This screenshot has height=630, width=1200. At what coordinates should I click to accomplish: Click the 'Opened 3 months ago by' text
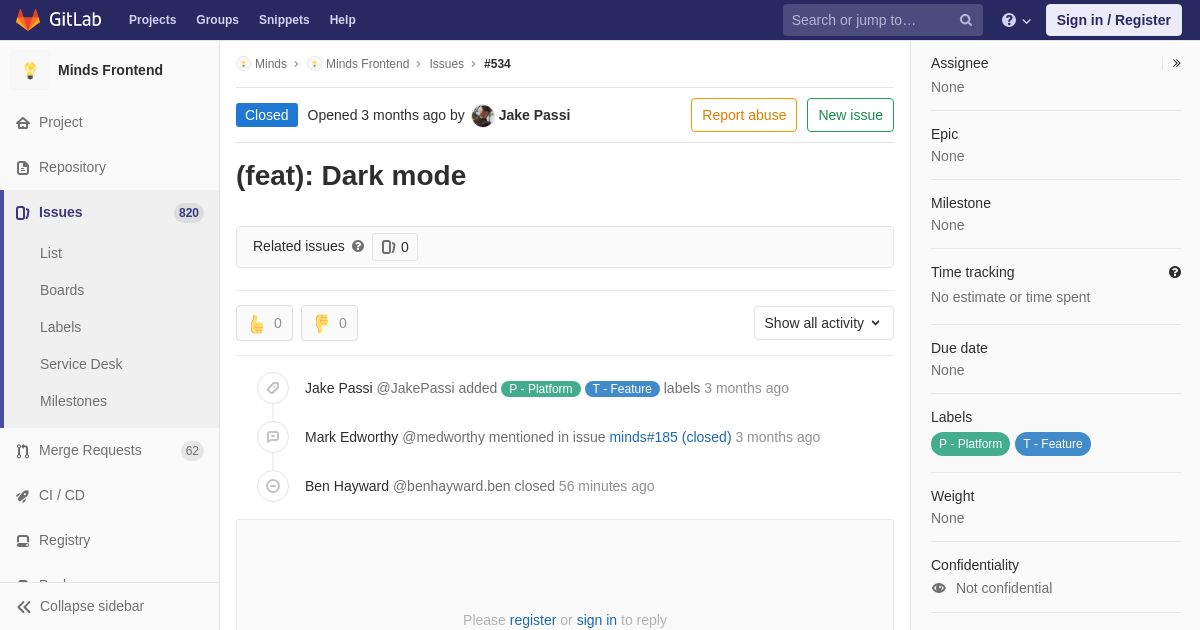(x=386, y=115)
